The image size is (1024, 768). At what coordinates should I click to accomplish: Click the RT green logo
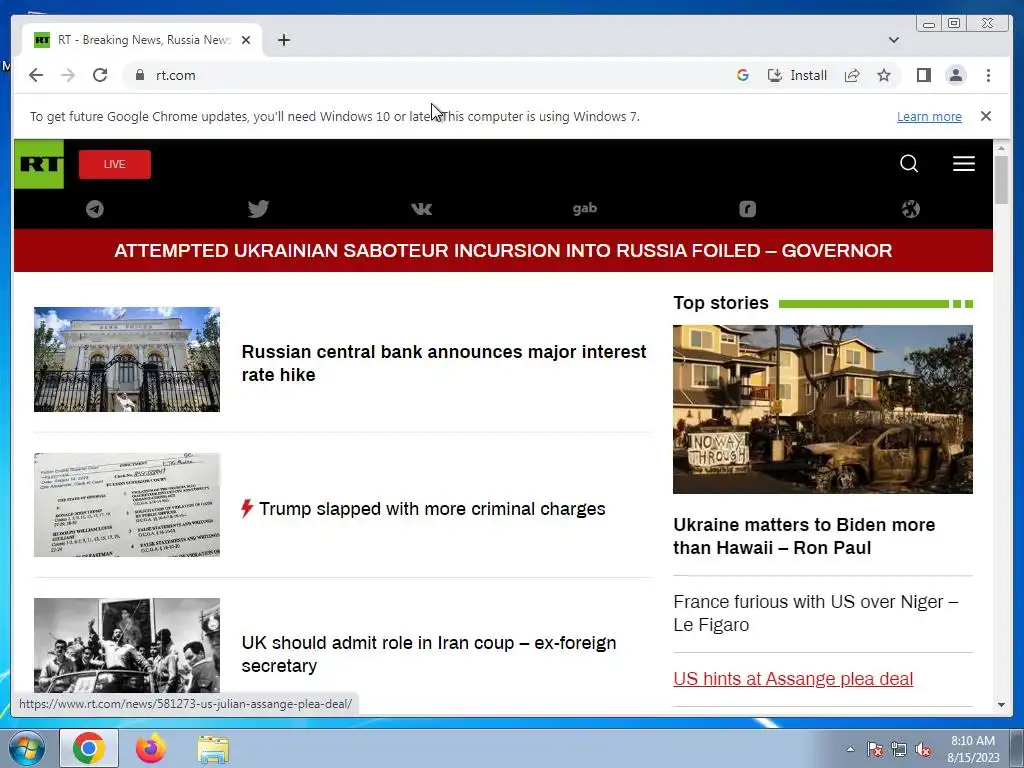[39, 164]
